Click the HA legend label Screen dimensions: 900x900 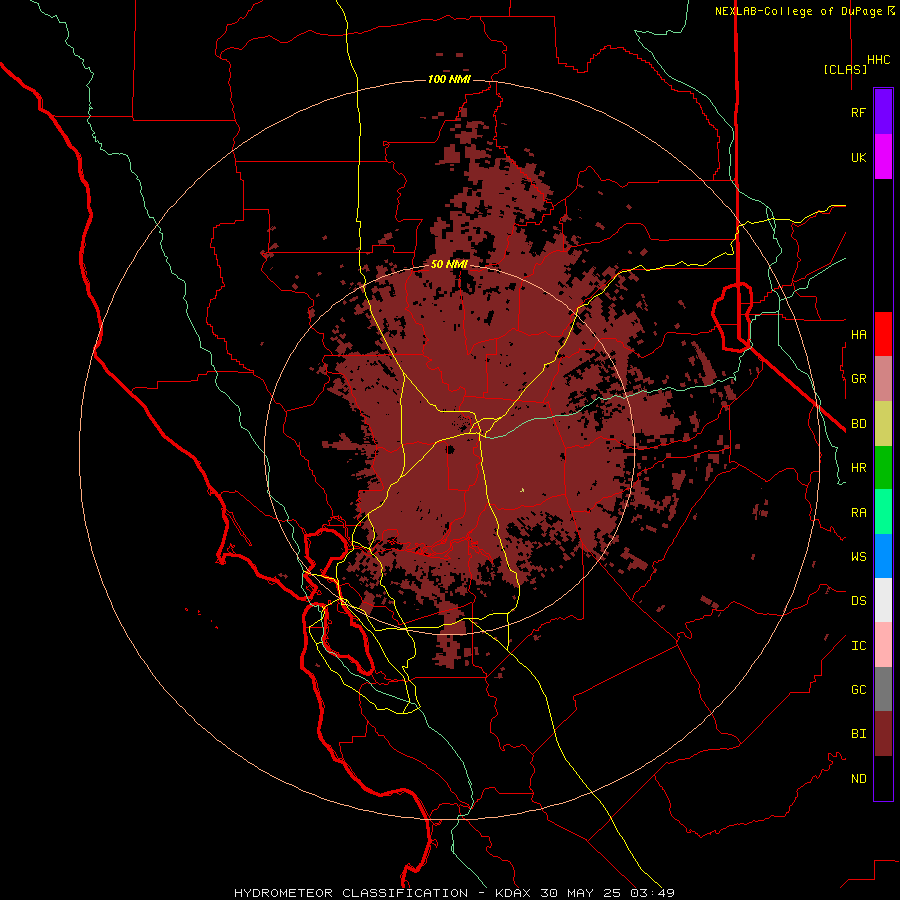(x=859, y=335)
